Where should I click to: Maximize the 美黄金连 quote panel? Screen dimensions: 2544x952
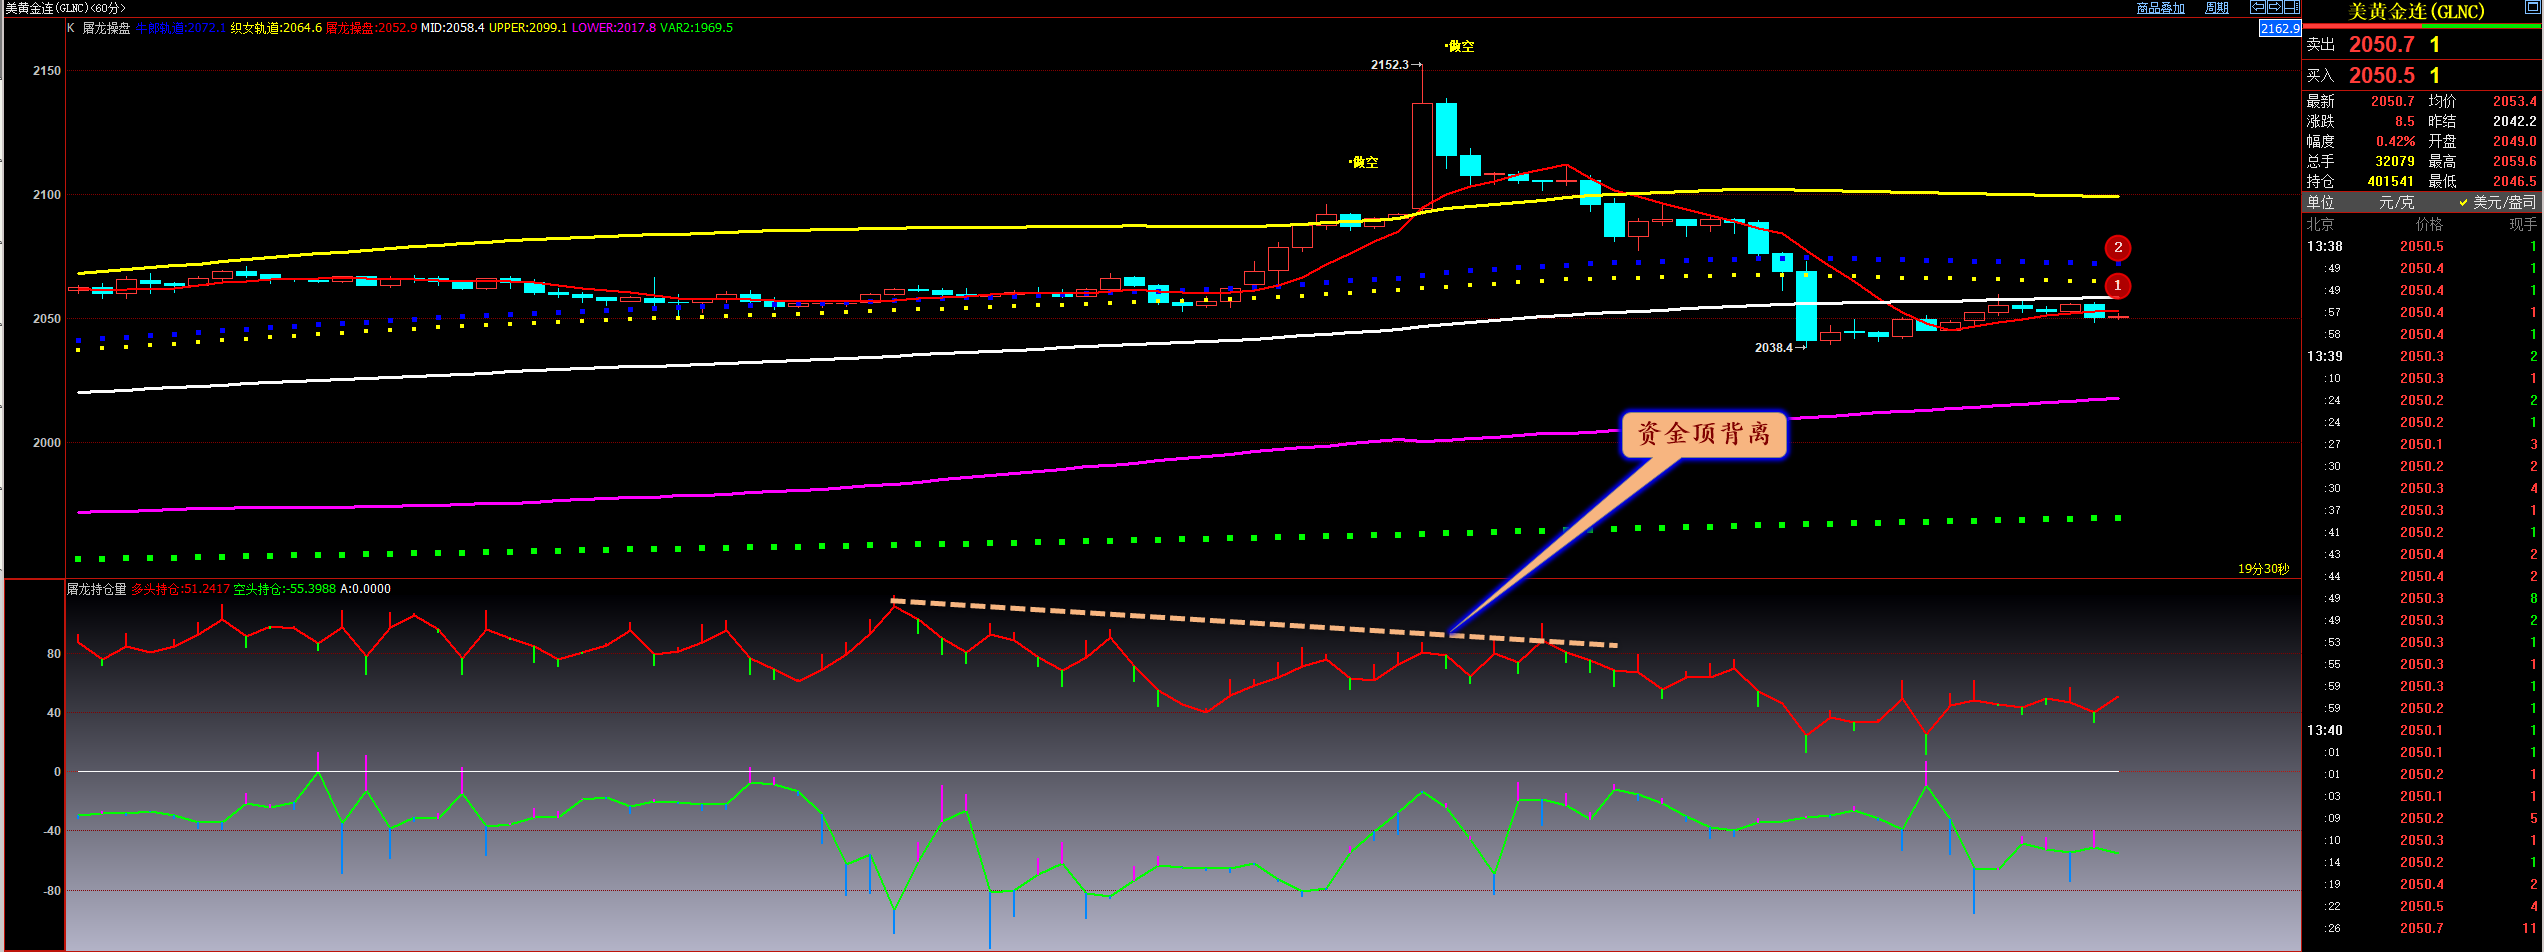(x=2533, y=7)
